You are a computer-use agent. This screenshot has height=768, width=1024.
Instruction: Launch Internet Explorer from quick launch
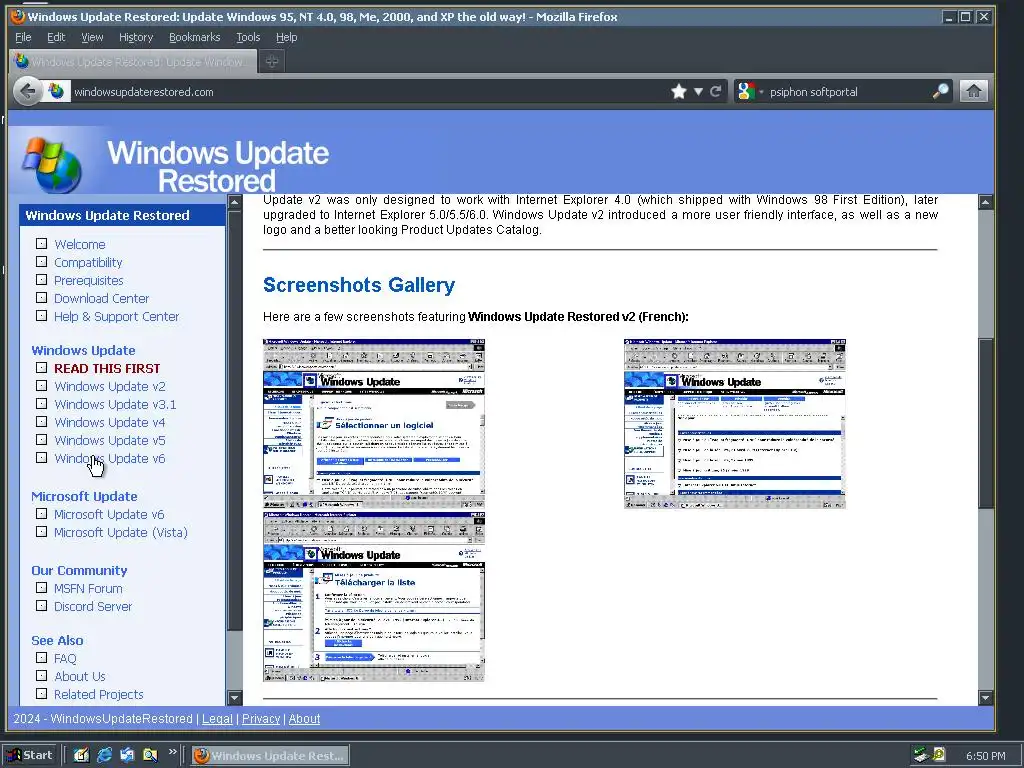[104, 755]
